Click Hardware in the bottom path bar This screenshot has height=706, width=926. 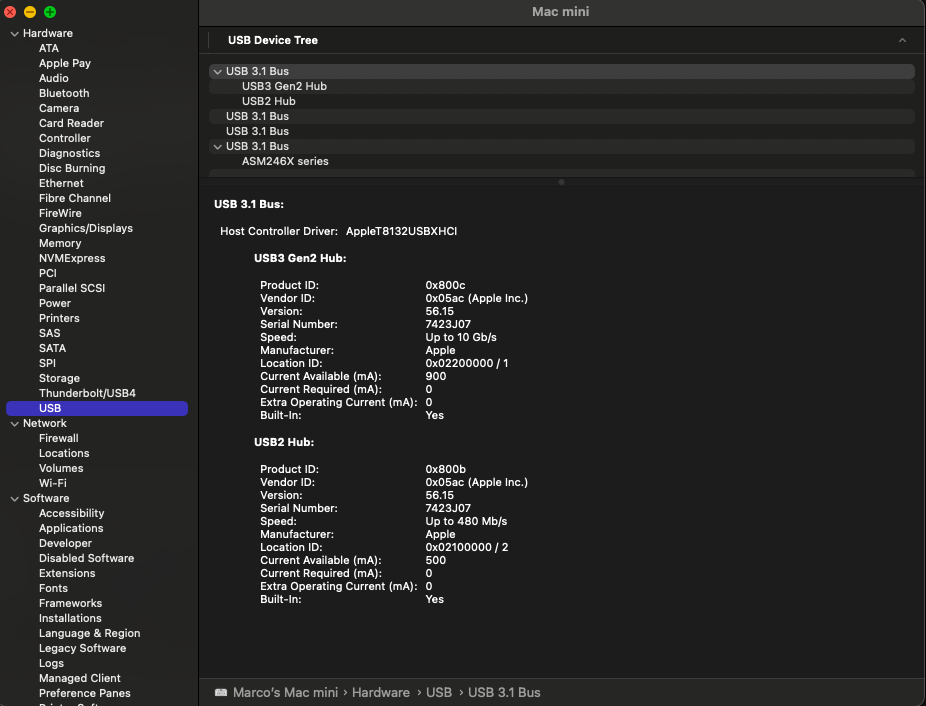[x=381, y=692]
